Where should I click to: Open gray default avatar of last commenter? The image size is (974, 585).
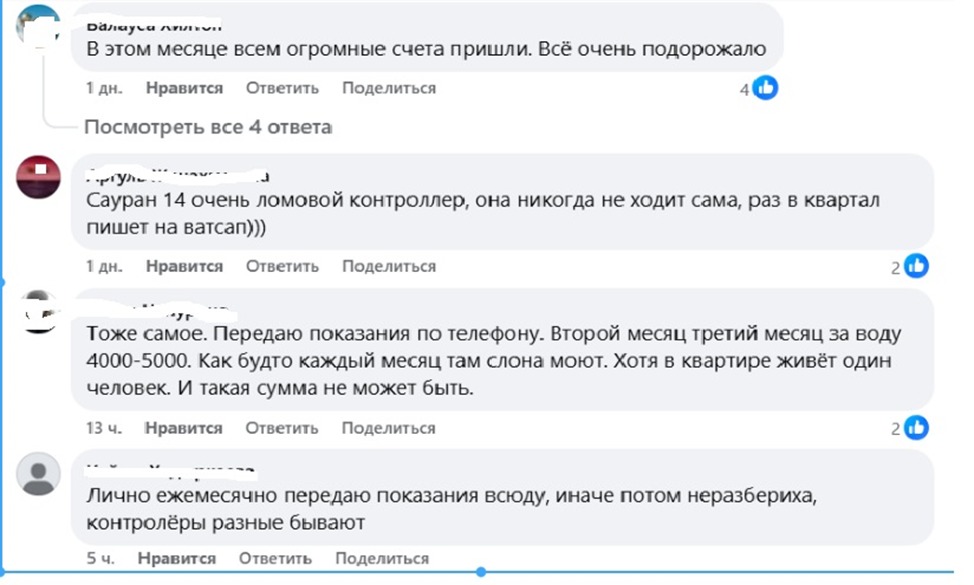(39, 474)
